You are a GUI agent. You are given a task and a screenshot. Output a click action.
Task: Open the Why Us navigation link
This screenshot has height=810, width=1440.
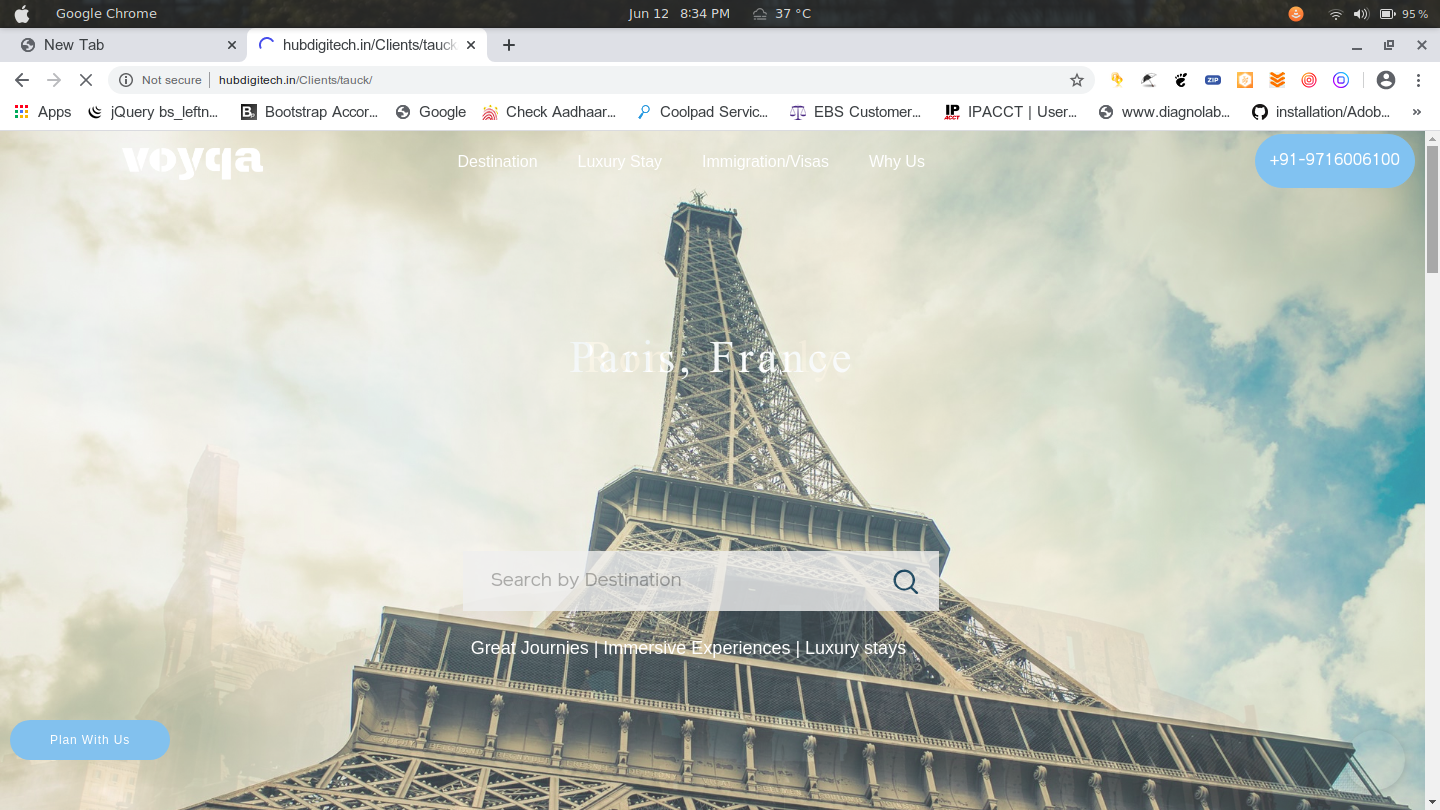(896, 161)
